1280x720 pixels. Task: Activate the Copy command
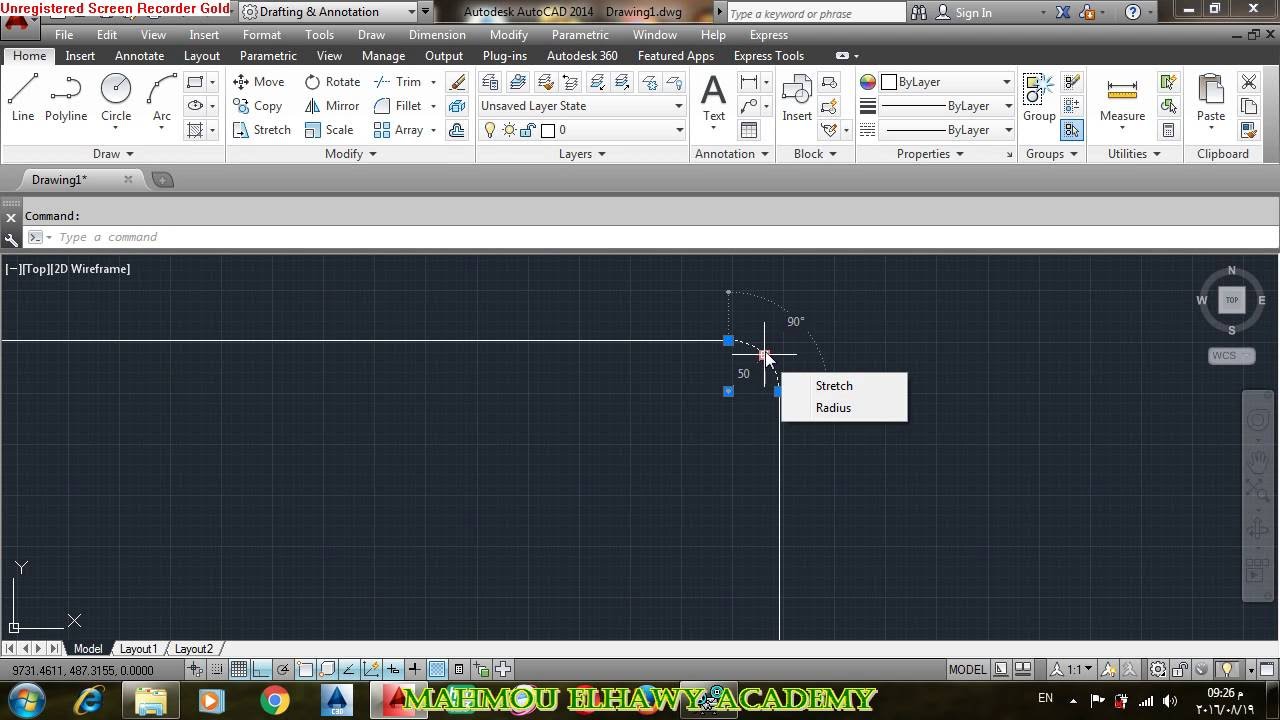point(258,106)
